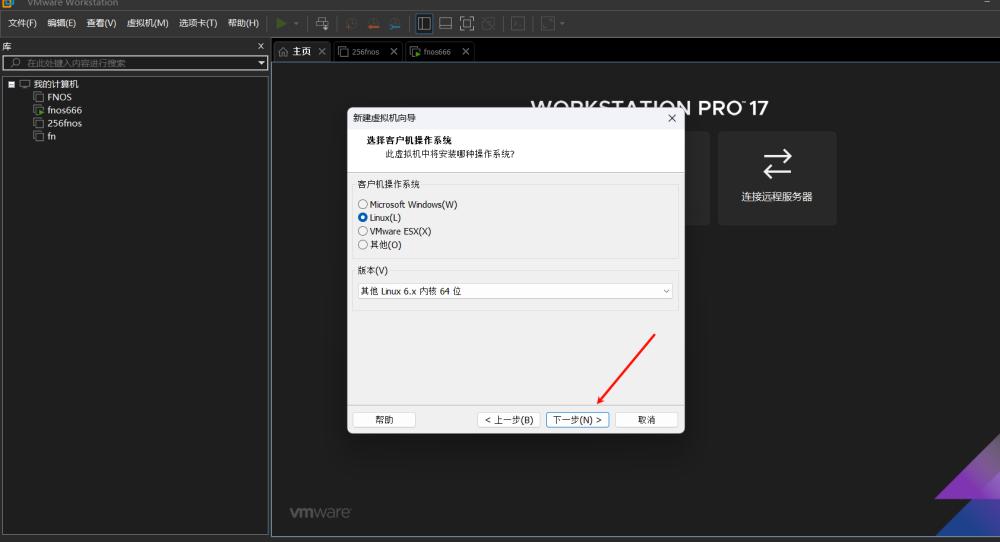This screenshot has width=1000, height=542.
Task: Click the thumbnail bar view icon
Action: click(446, 24)
